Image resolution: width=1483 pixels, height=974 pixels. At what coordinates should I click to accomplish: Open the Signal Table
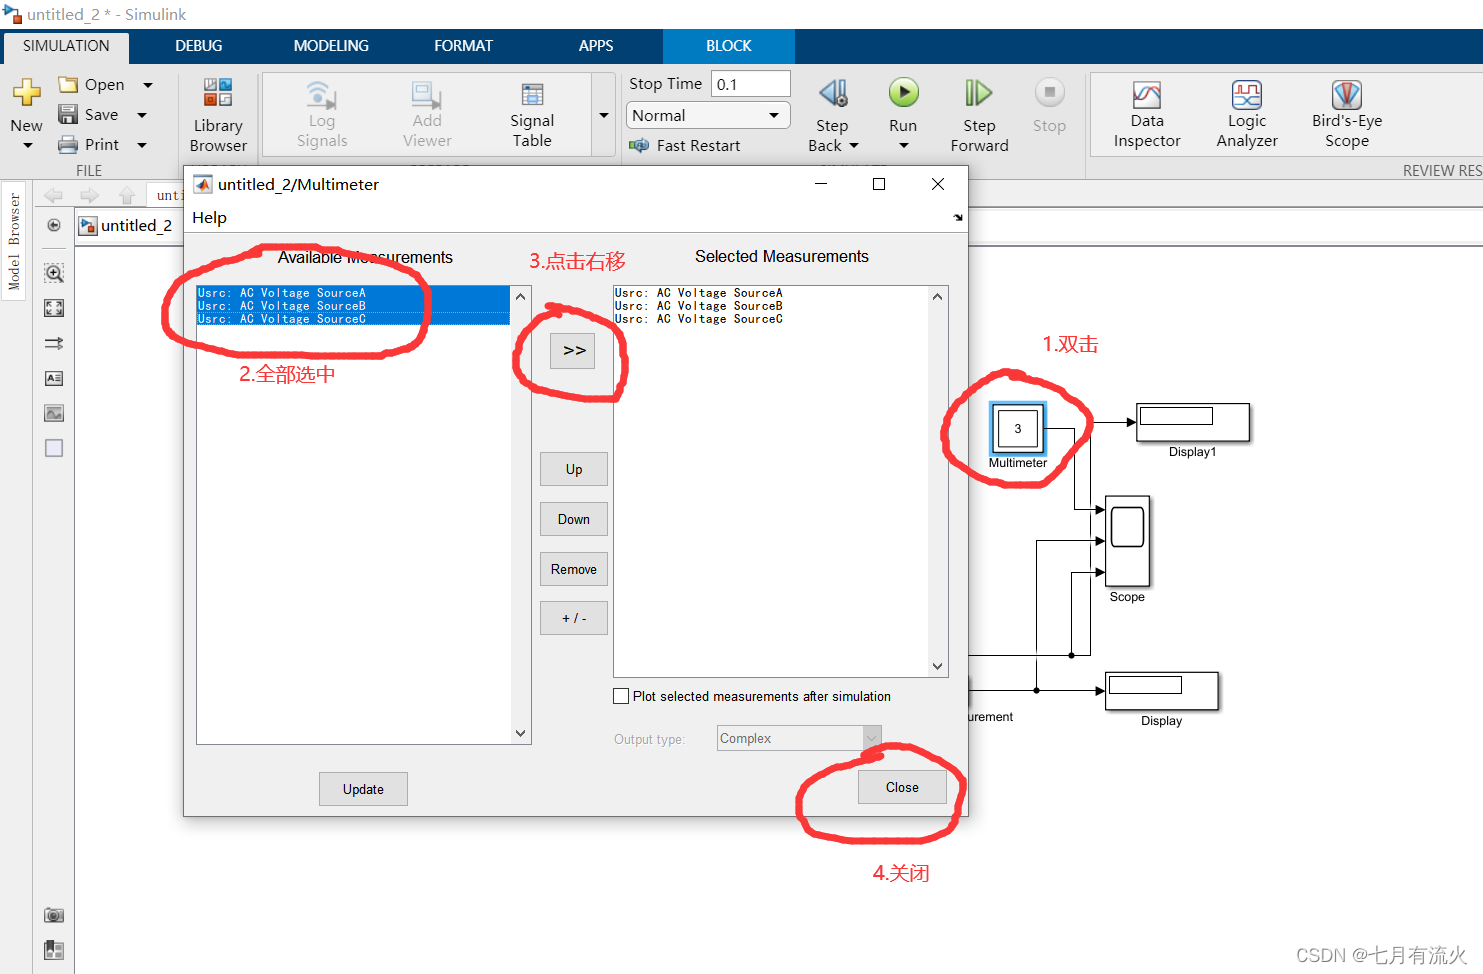coord(532,115)
